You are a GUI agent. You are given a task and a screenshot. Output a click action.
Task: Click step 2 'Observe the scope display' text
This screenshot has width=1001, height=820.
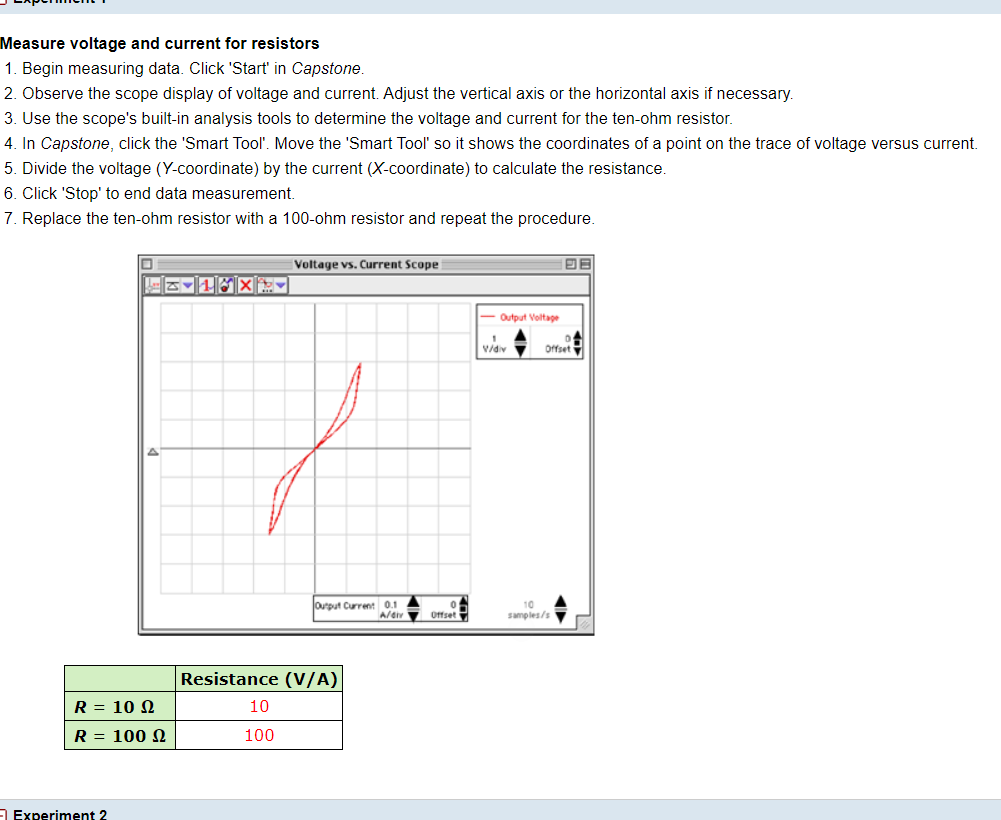pyautogui.click(x=407, y=93)
